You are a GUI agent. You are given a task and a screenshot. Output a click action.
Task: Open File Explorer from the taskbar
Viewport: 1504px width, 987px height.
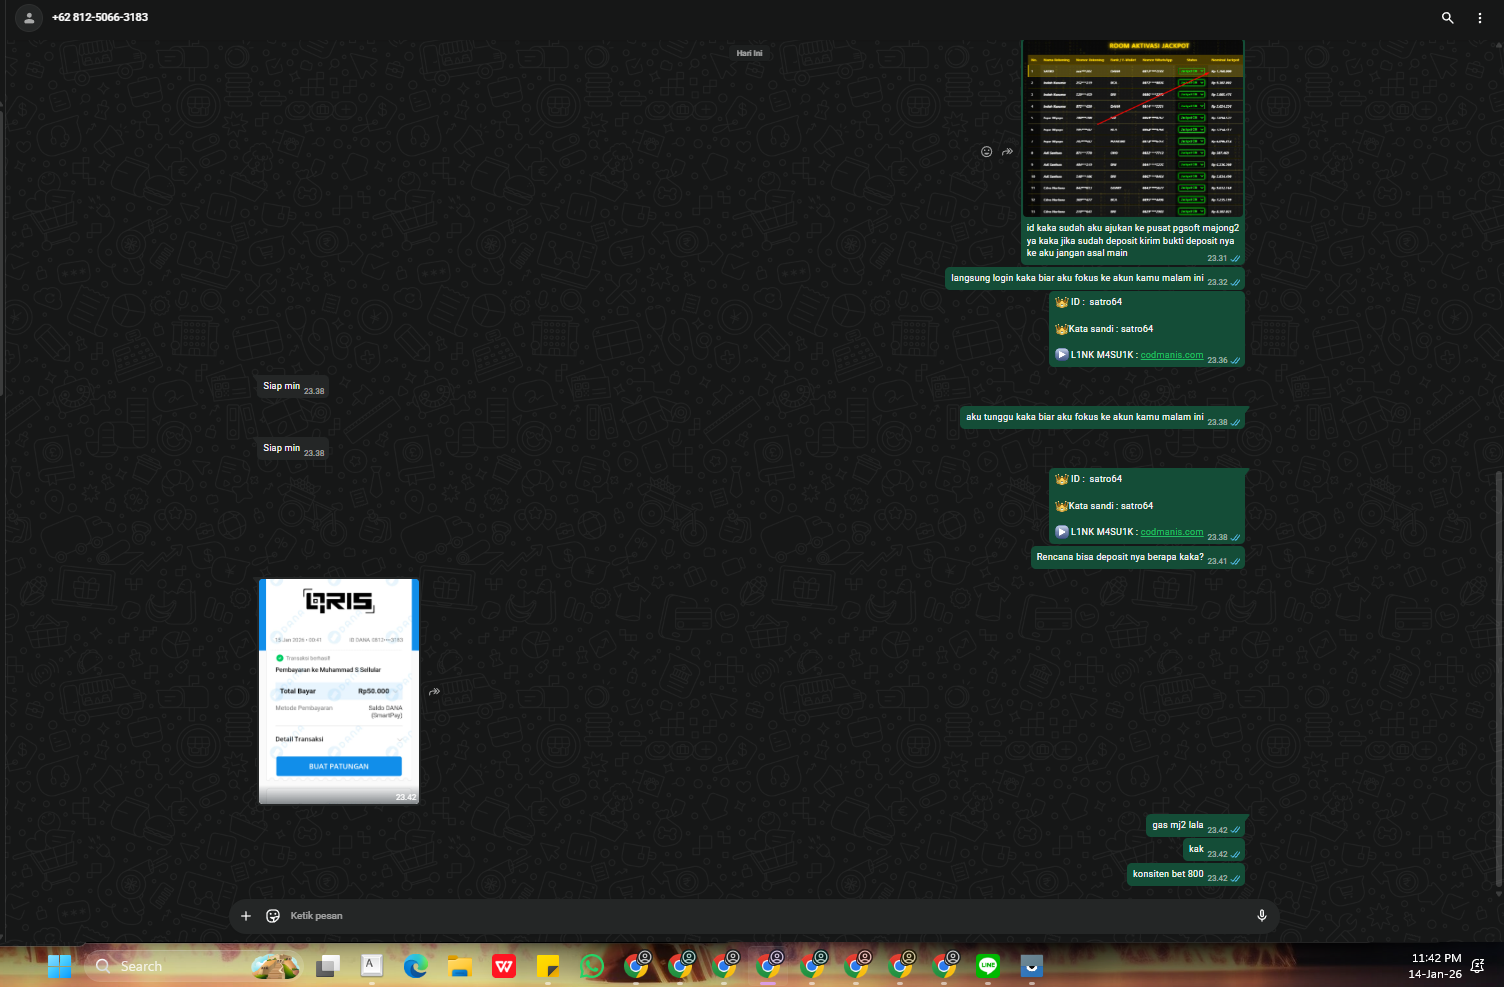[460, 966]
